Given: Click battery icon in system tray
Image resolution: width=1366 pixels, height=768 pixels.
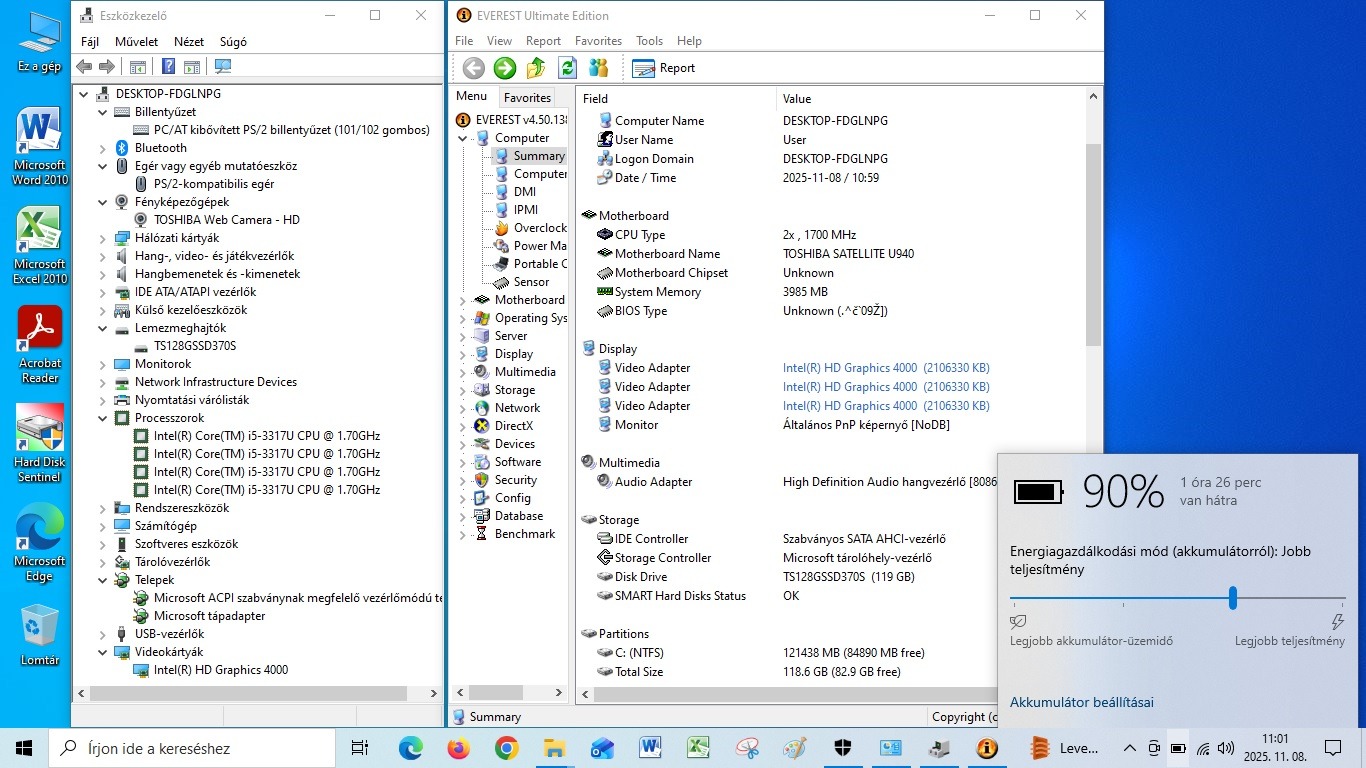Looking at the screenshot, I should (1178, 748).
